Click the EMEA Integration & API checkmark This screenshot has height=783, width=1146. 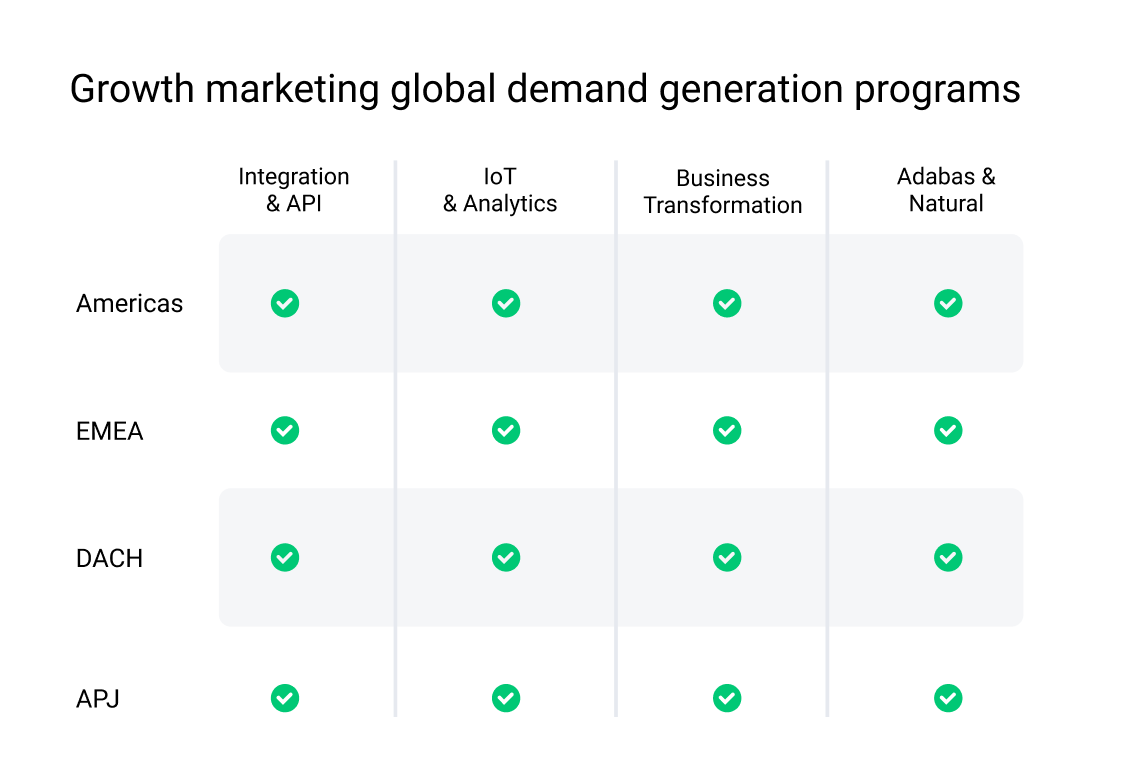(285, 431)
